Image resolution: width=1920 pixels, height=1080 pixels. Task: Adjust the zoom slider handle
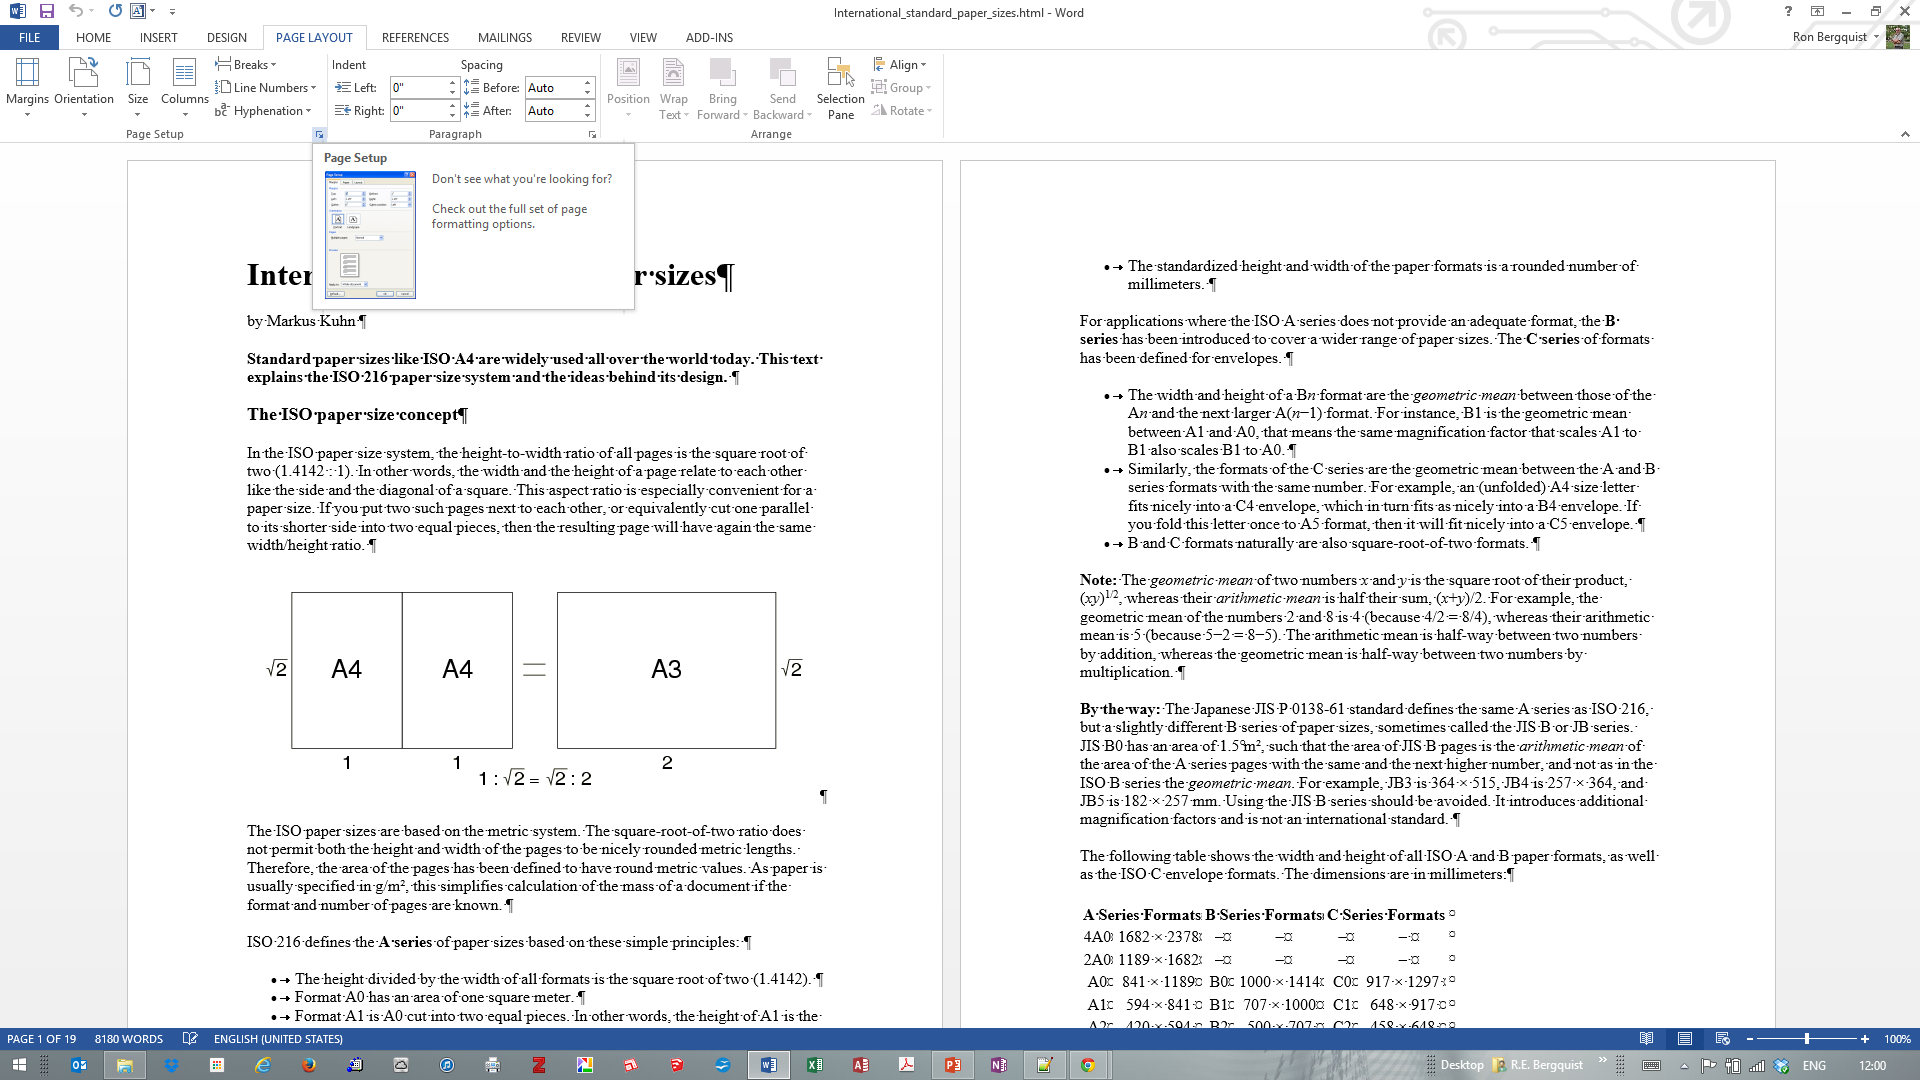pyautogui.click(x=1807, y=1039)
